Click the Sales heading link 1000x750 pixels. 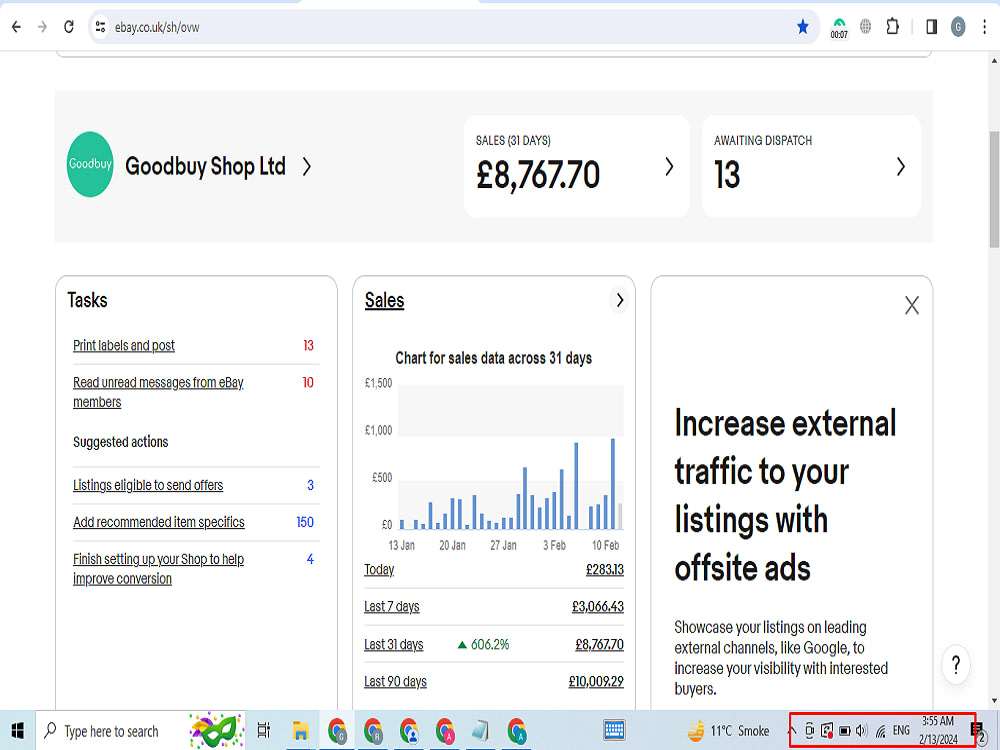tap(385, 300)
